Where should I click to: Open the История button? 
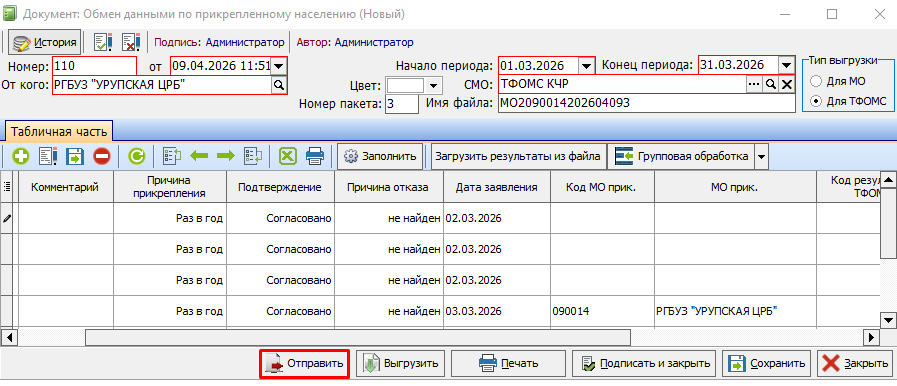44,42
